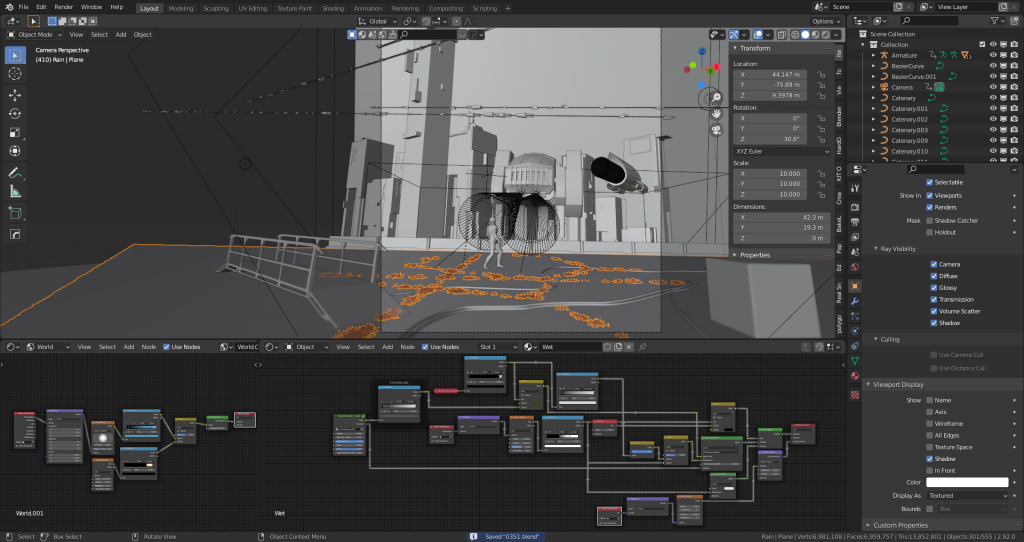Enable the Shadow Catcher checkbox
The width and height of the screenshot is (1024, 542).
coord(930,221)
